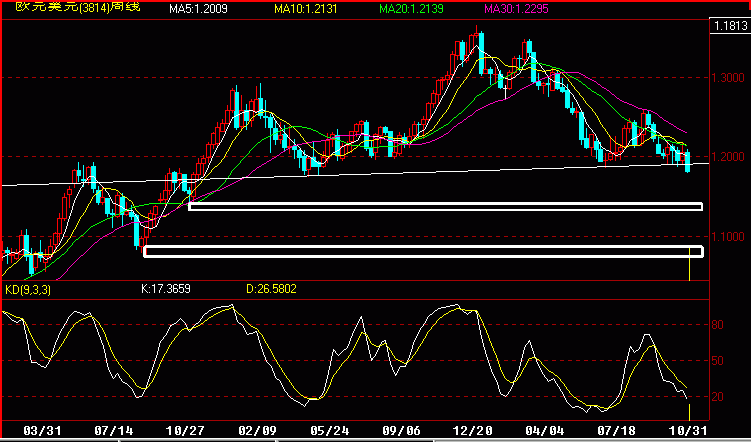Click the 80 level on KD axis

pyautogui.click(x=717, y=325)
